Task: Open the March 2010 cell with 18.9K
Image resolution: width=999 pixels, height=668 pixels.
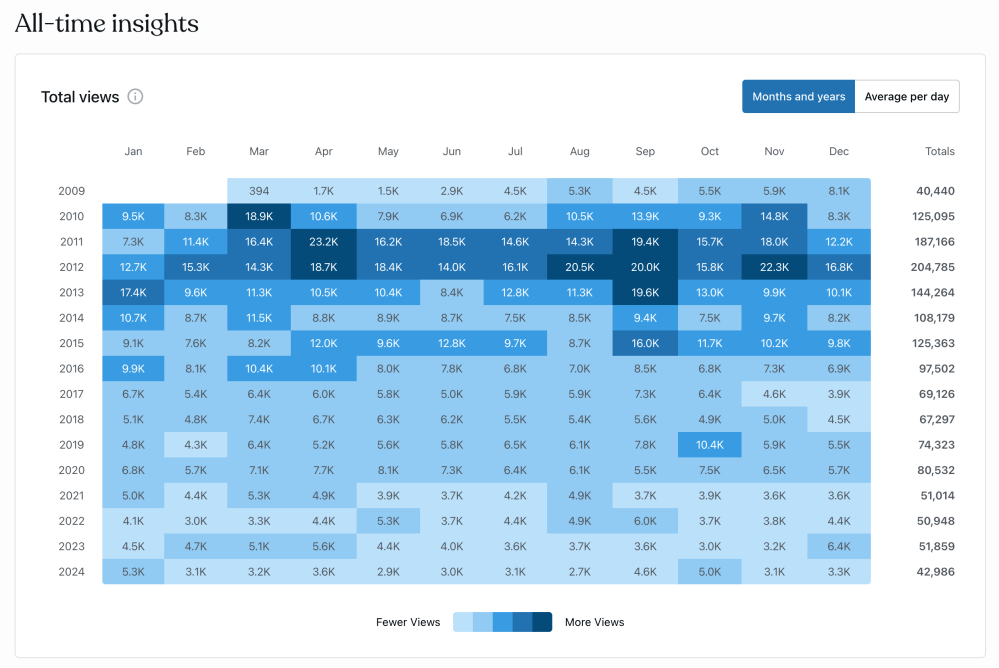Action: [259, 216]
